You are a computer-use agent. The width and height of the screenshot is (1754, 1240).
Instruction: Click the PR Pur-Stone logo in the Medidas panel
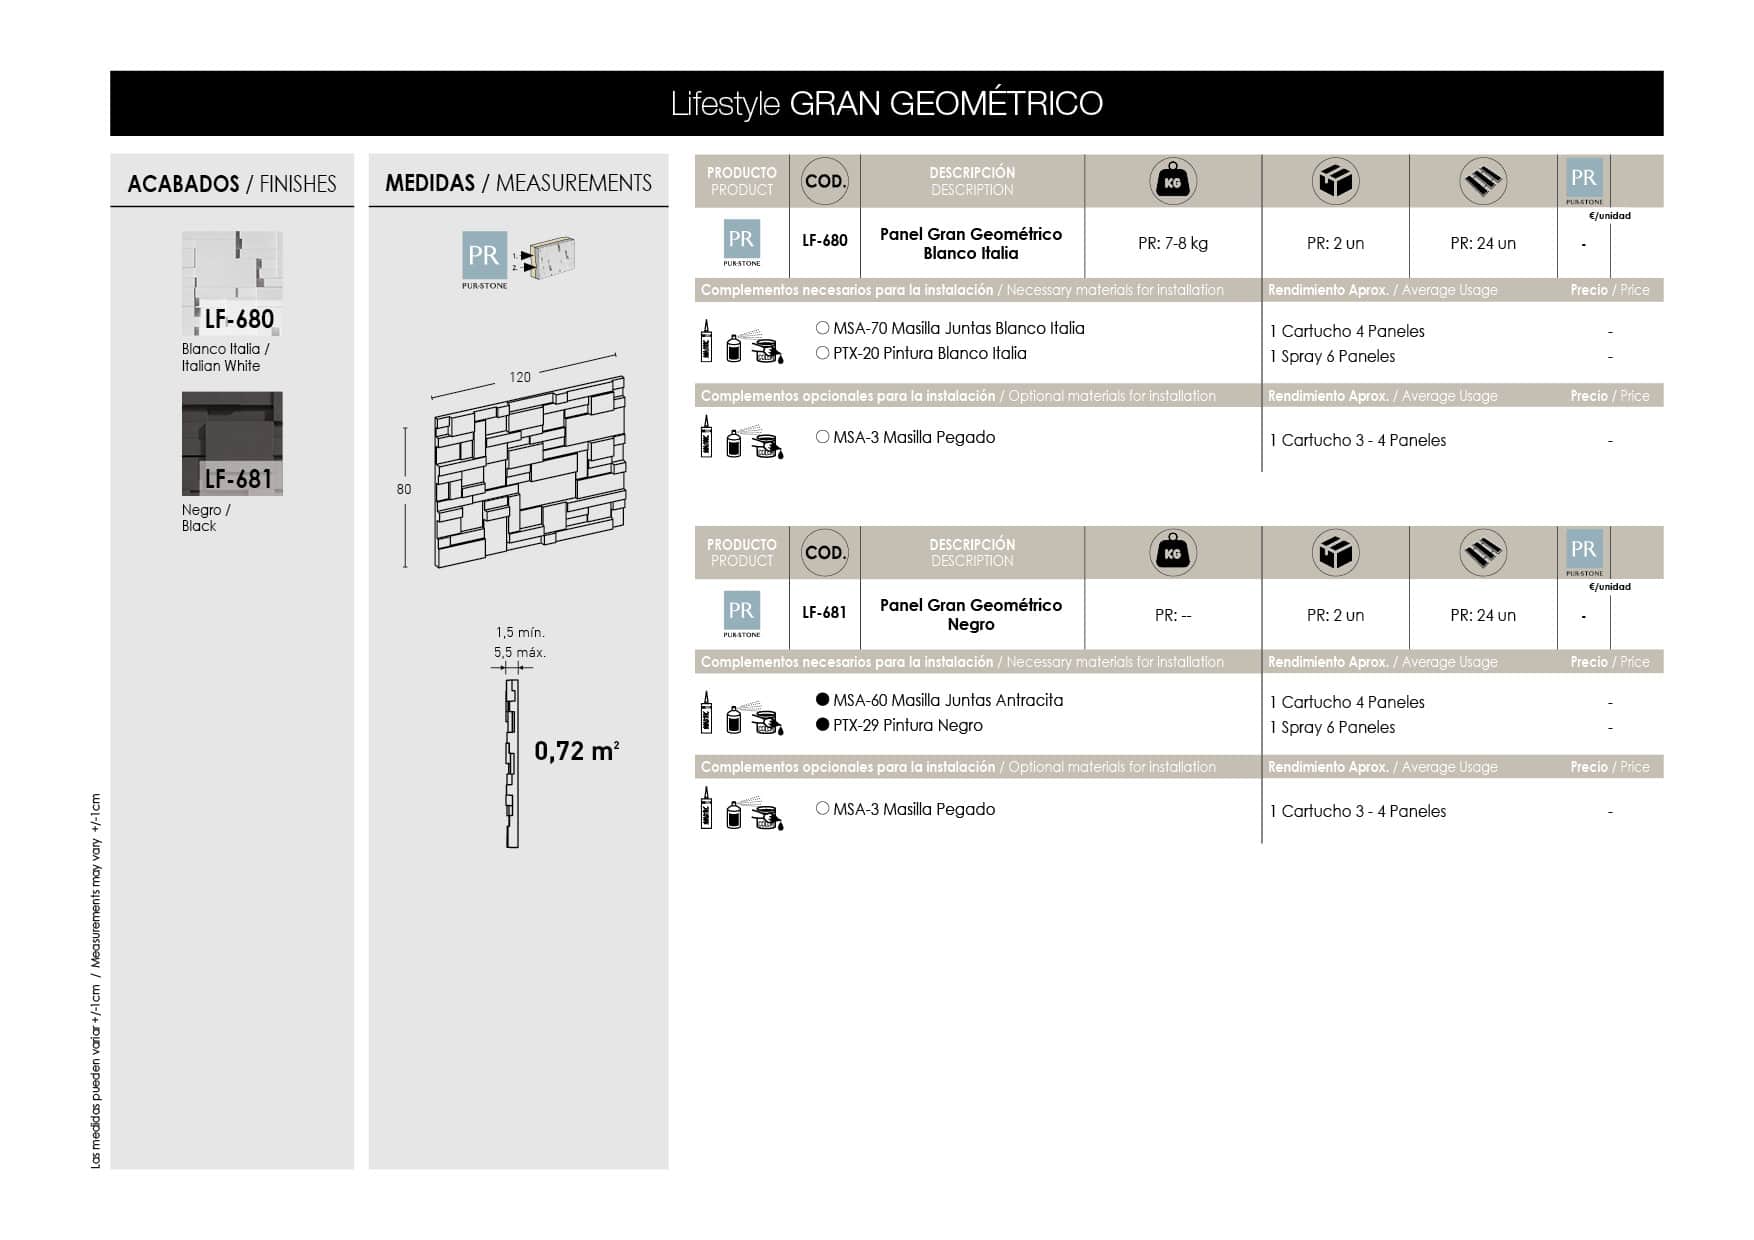[484, 260]
